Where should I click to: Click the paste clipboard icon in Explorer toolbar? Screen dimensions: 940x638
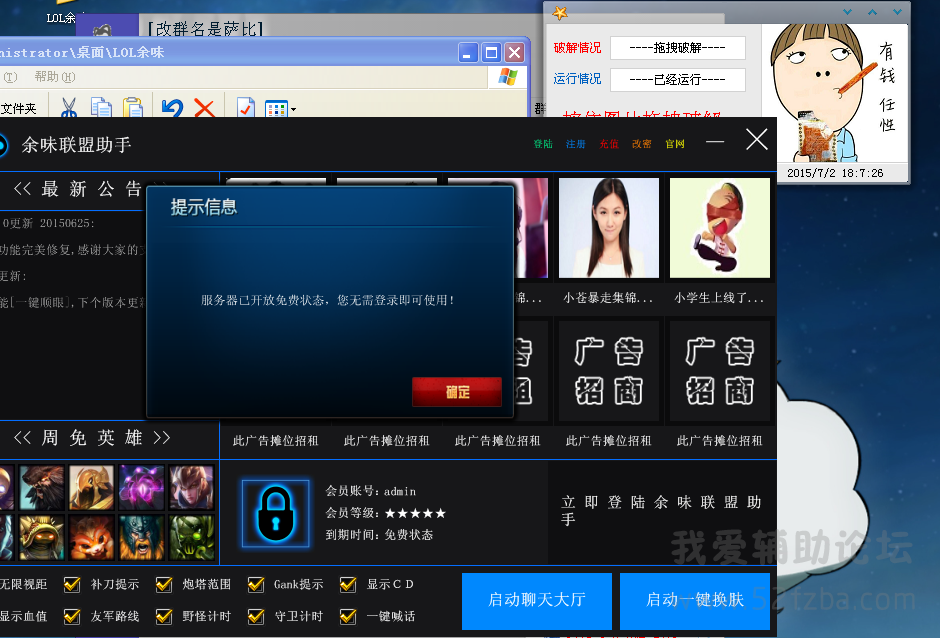tap(132, 108)
